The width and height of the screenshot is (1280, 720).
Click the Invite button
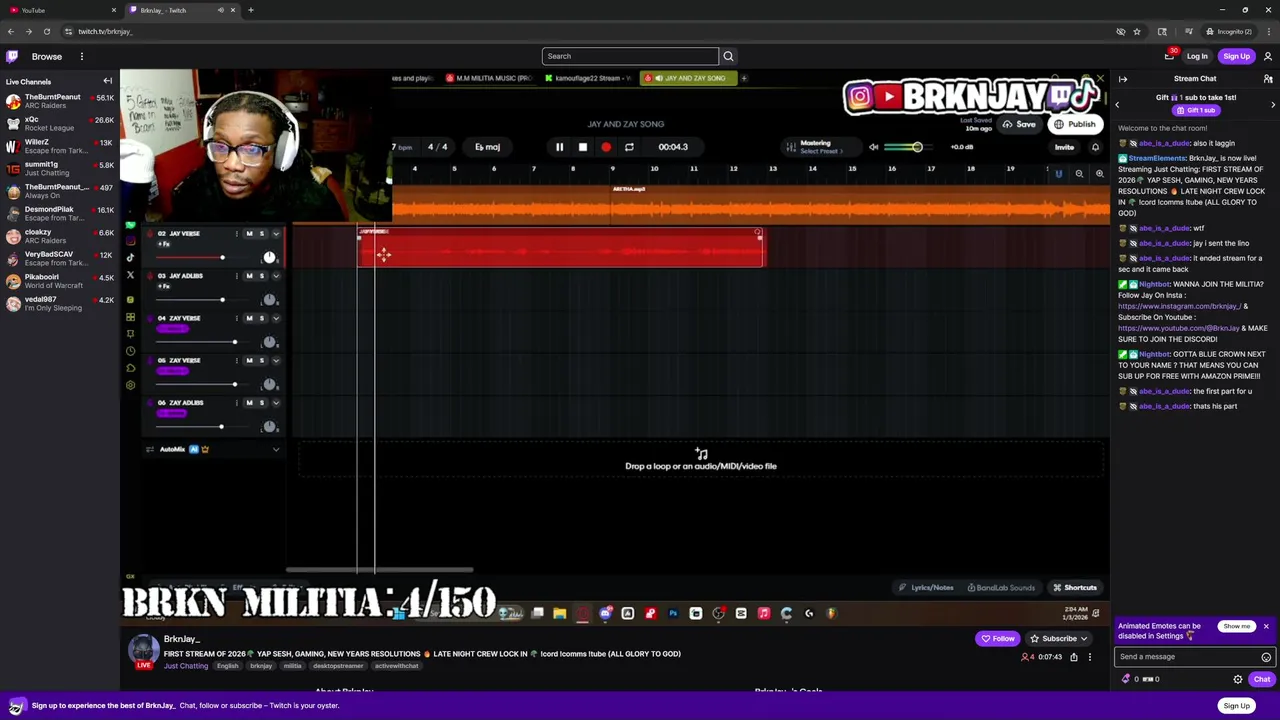(1064, 147)
